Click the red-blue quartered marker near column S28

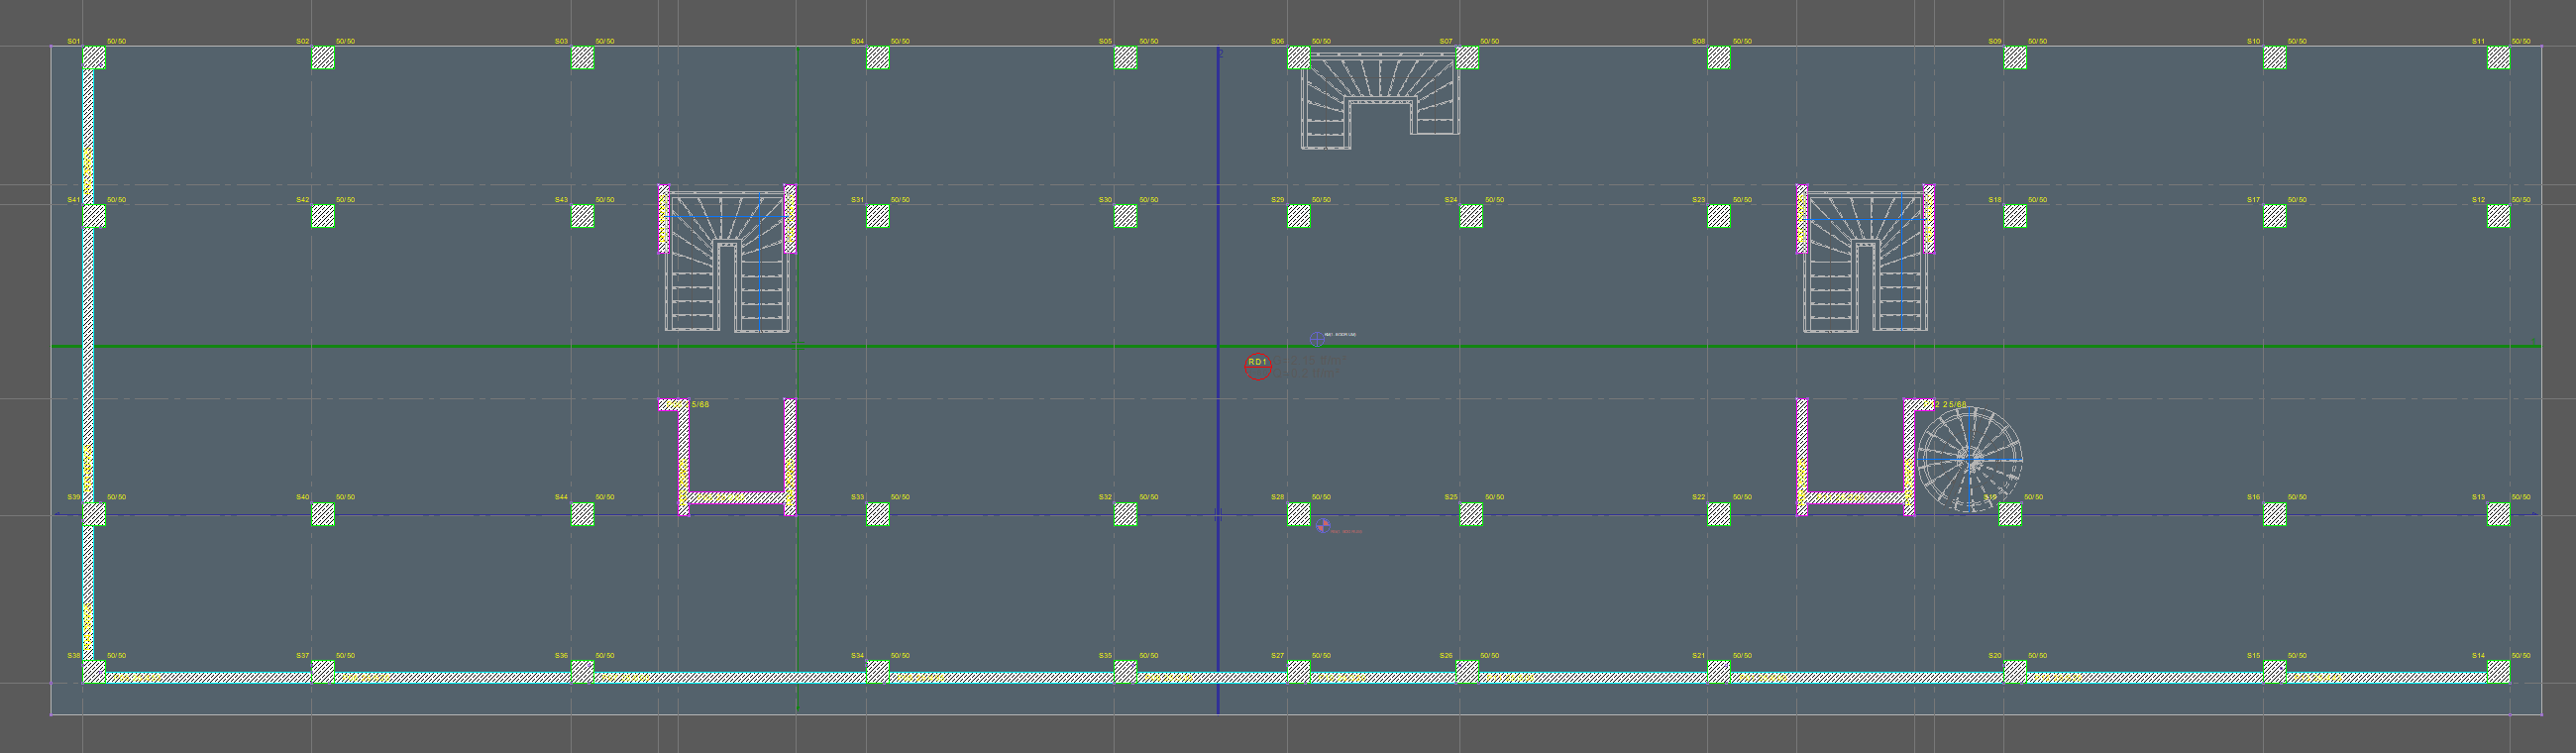pos(1323,526)
